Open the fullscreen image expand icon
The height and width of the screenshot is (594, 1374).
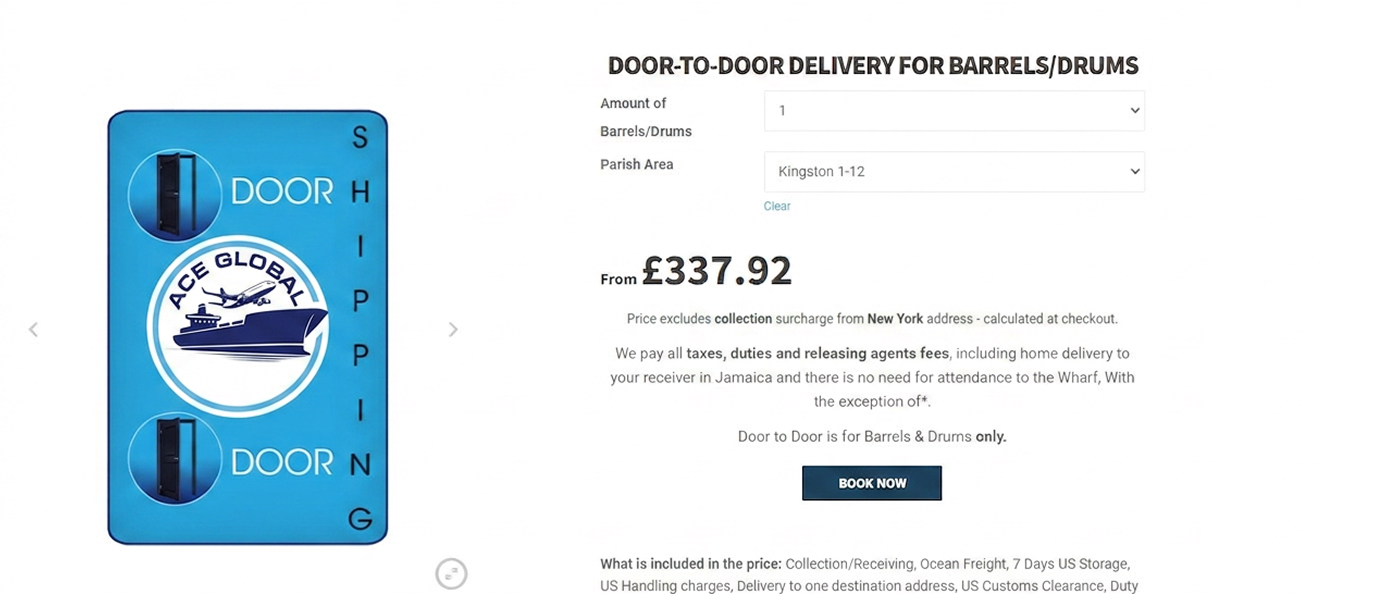point(451,573)
